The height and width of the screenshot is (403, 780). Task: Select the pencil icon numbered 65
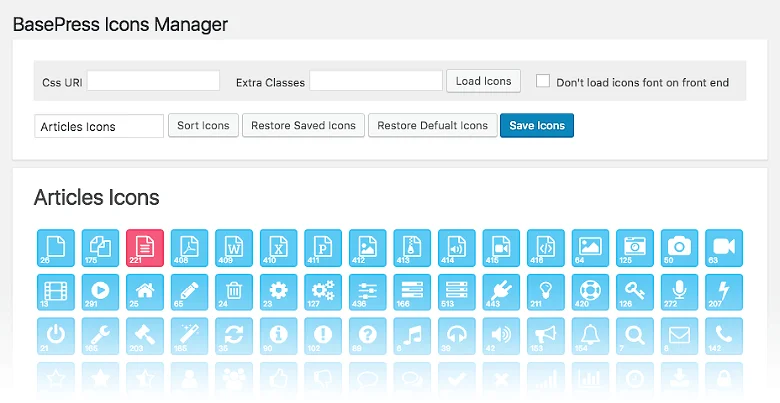(190, 292)
